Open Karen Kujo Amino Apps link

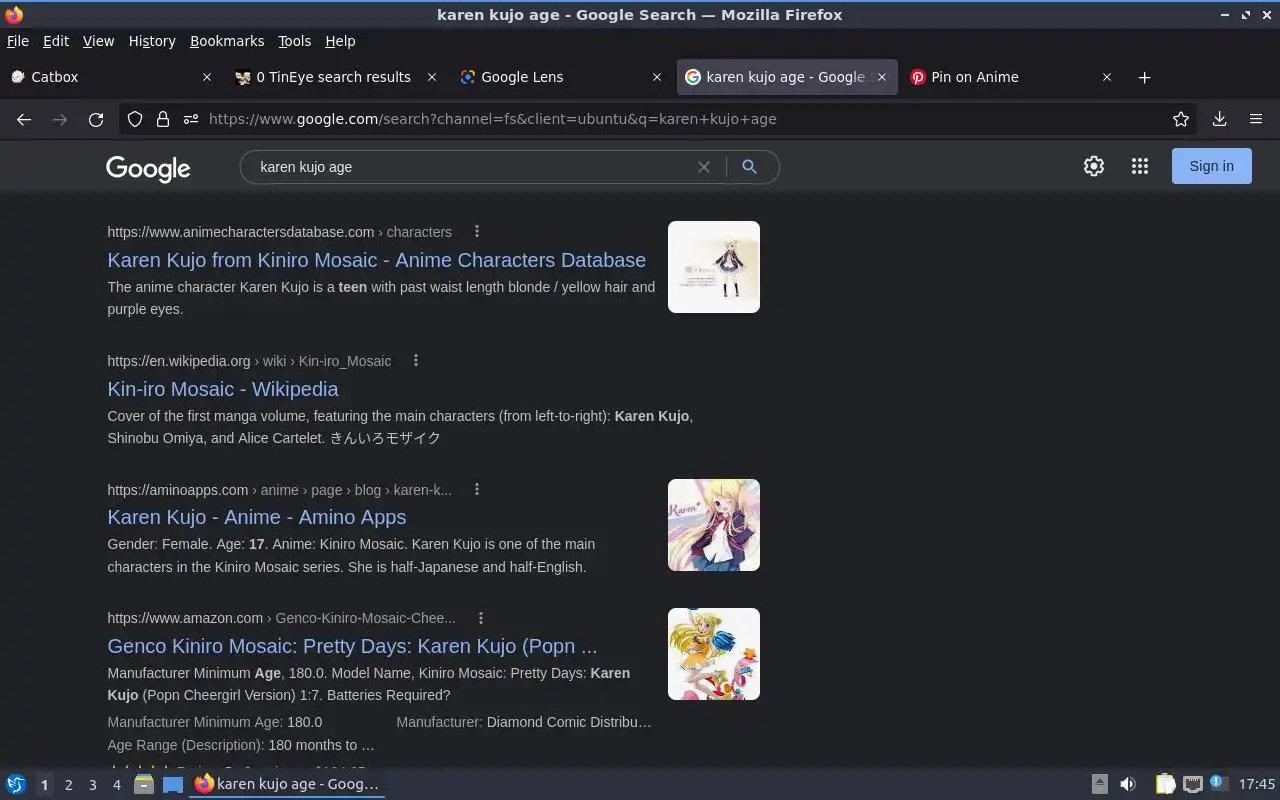(x=257, y=517)
